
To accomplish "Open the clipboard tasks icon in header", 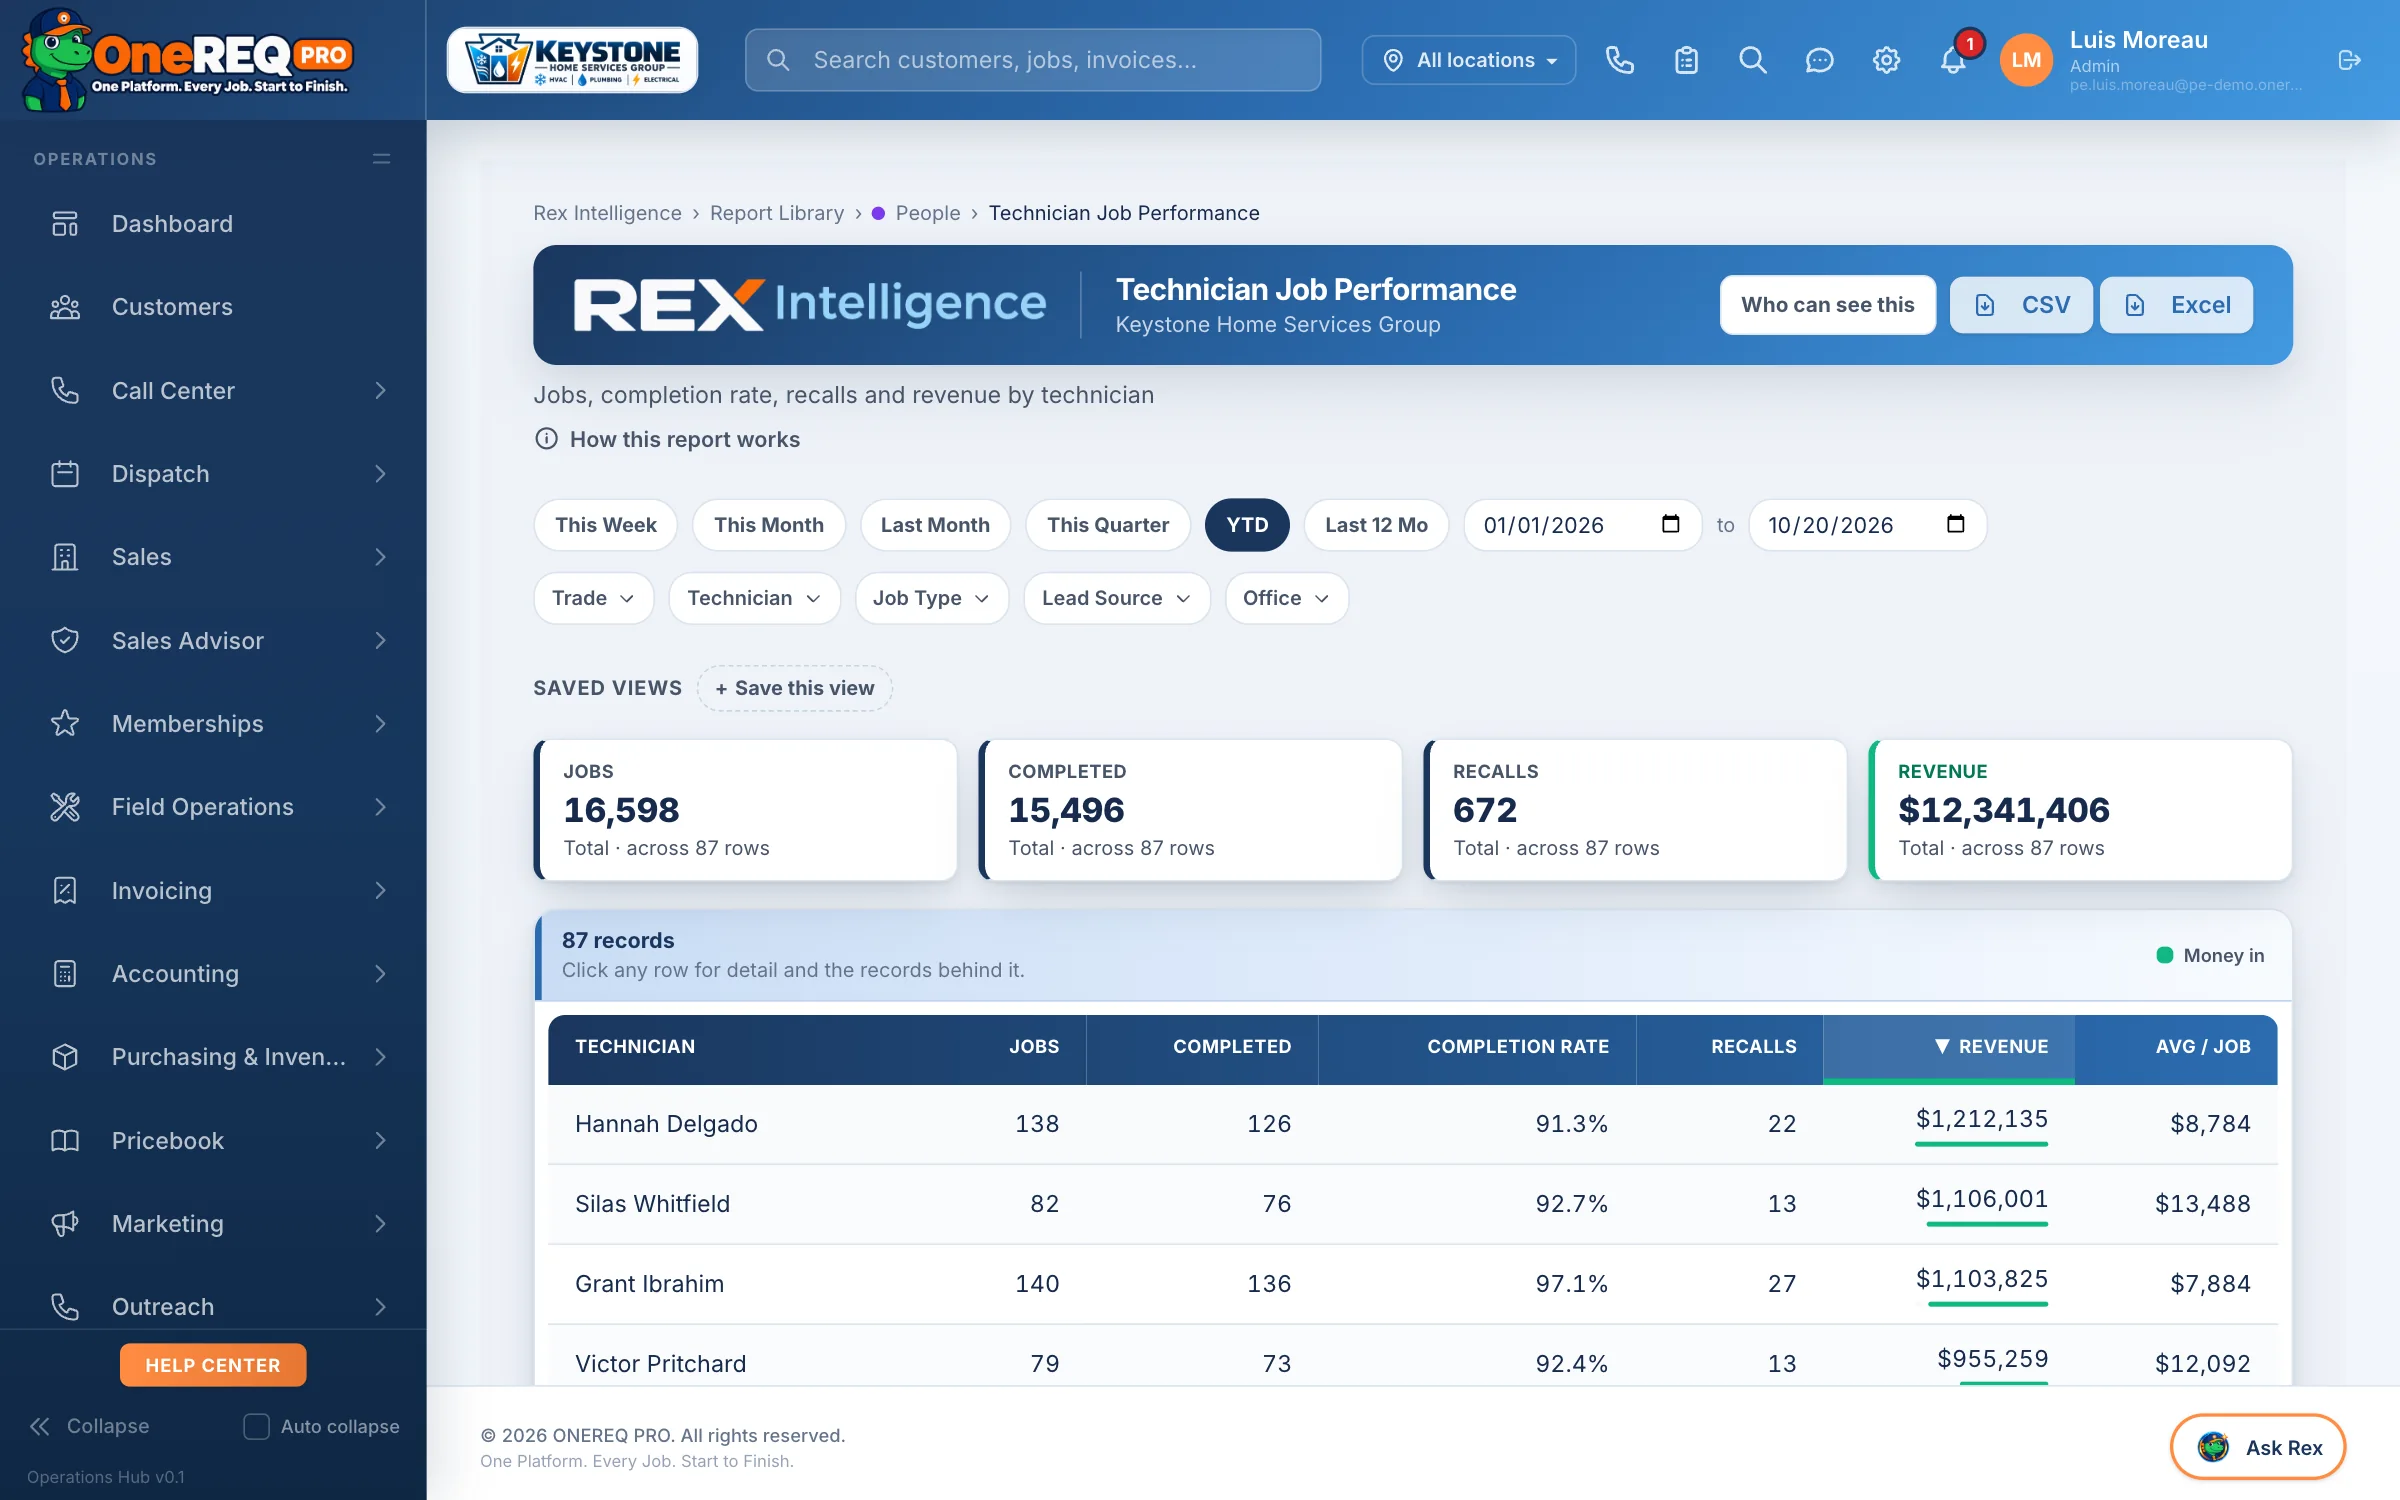I will (x=1686, y=60).
